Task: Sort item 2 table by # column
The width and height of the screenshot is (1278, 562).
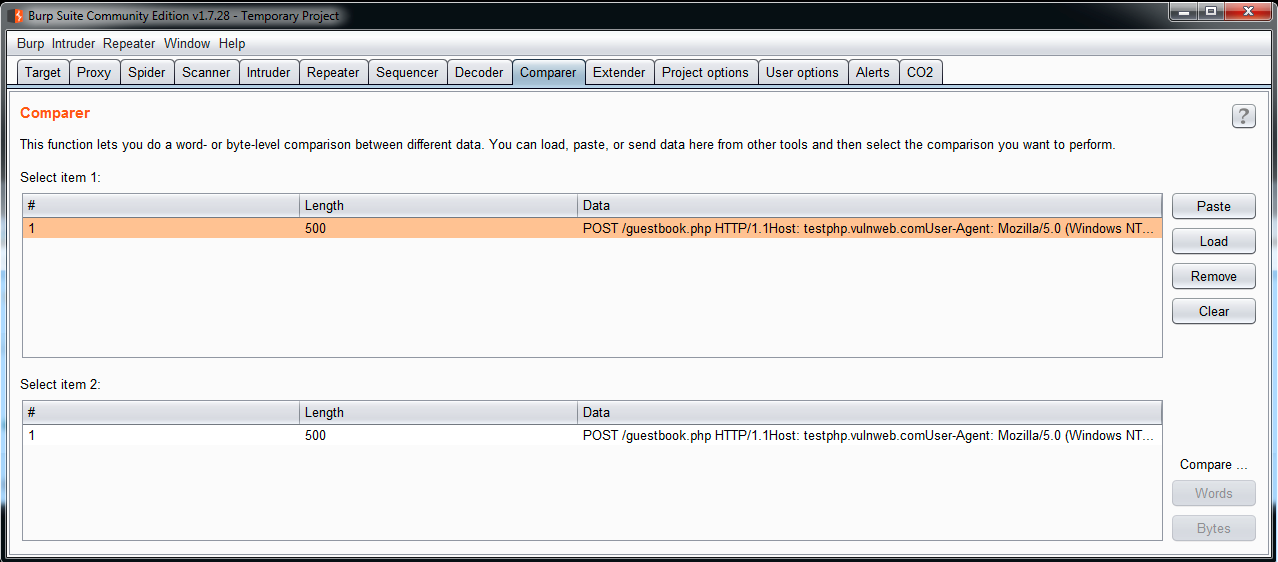Action: click(161, 412)
